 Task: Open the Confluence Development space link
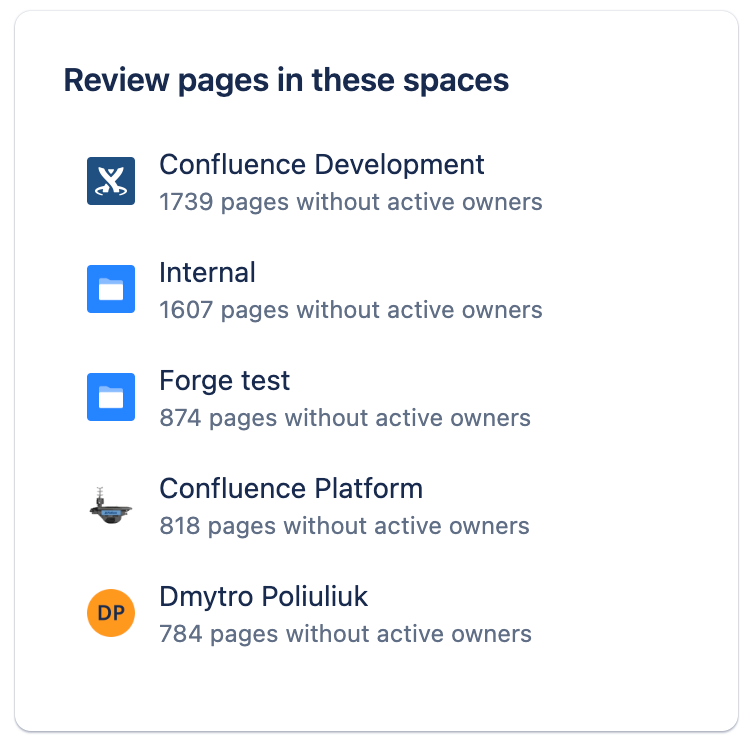(322, 165)
